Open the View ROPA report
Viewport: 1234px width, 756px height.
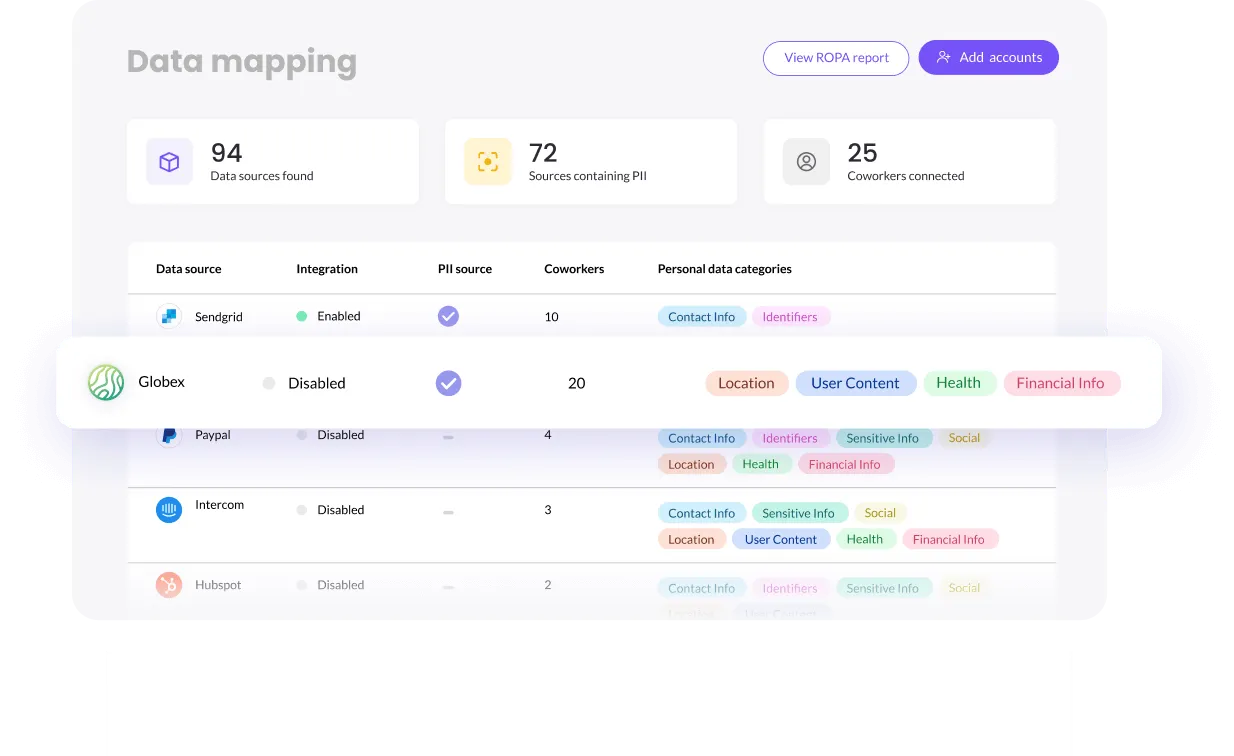(835, 58)
